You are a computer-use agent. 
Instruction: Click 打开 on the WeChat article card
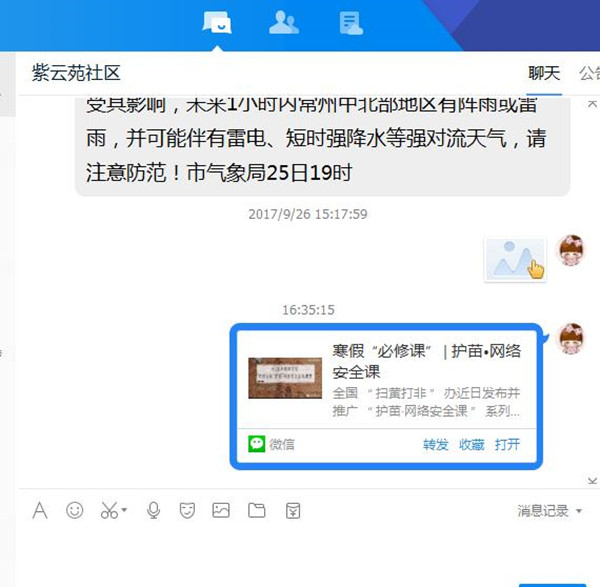coord(507,445)
